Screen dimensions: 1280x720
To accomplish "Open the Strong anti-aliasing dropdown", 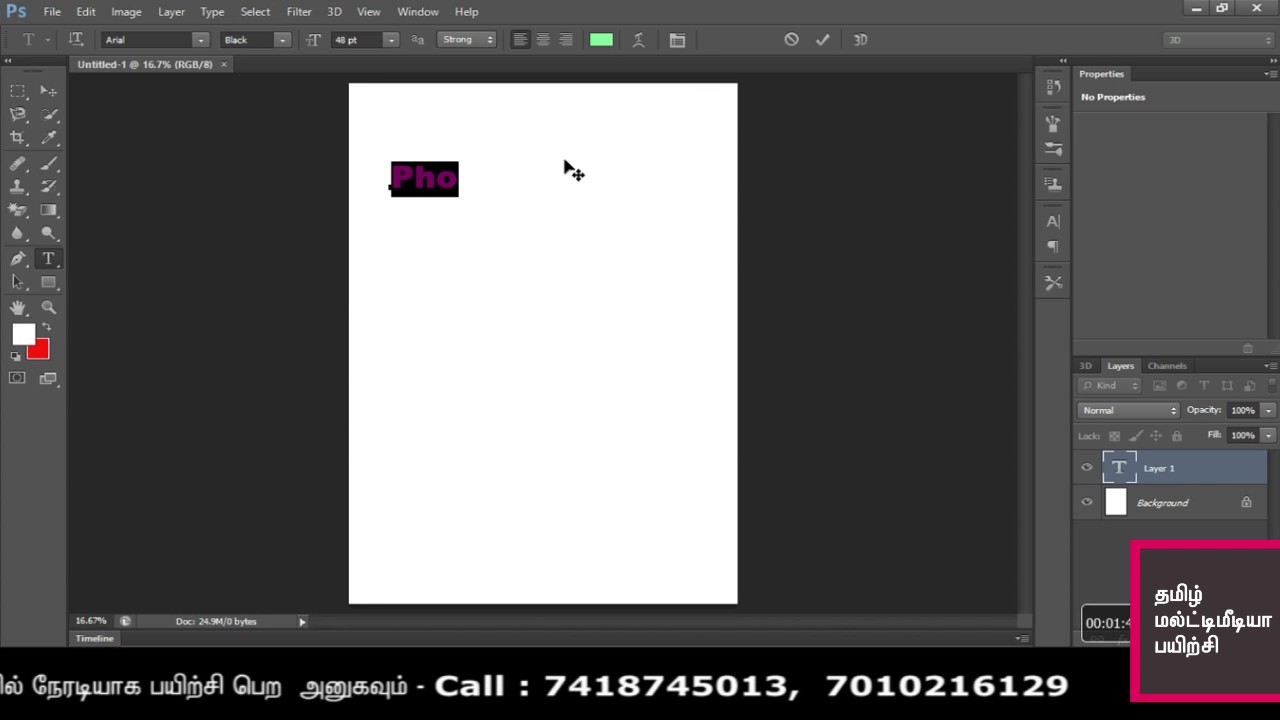I will click(x=467, y=40).
